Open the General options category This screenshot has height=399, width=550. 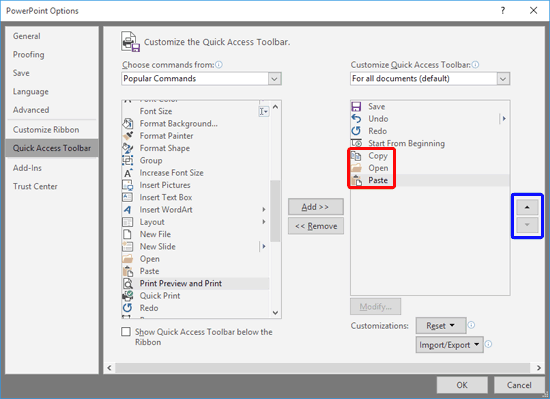[x=52, y=36]
